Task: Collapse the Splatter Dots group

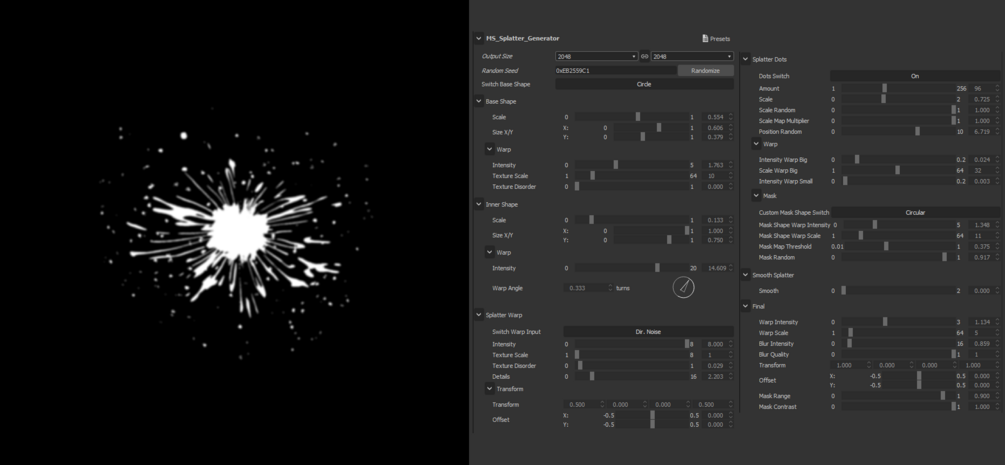Action: tap(745, 59)
